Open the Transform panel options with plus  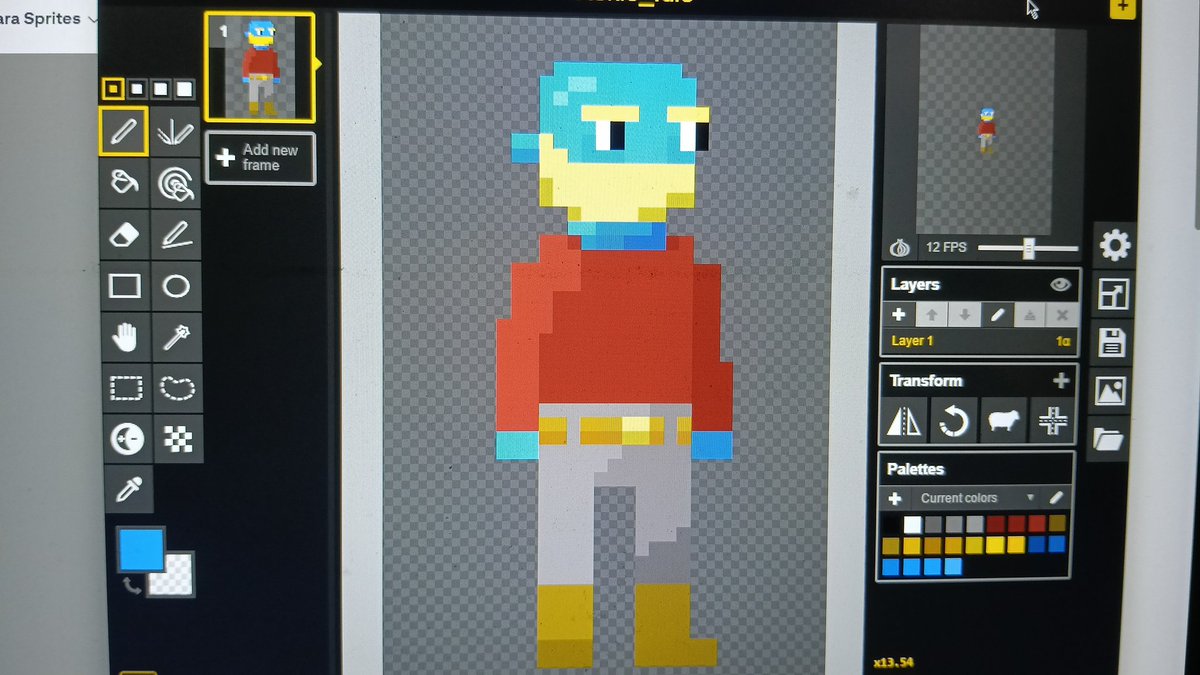[x=1062, y=380]
